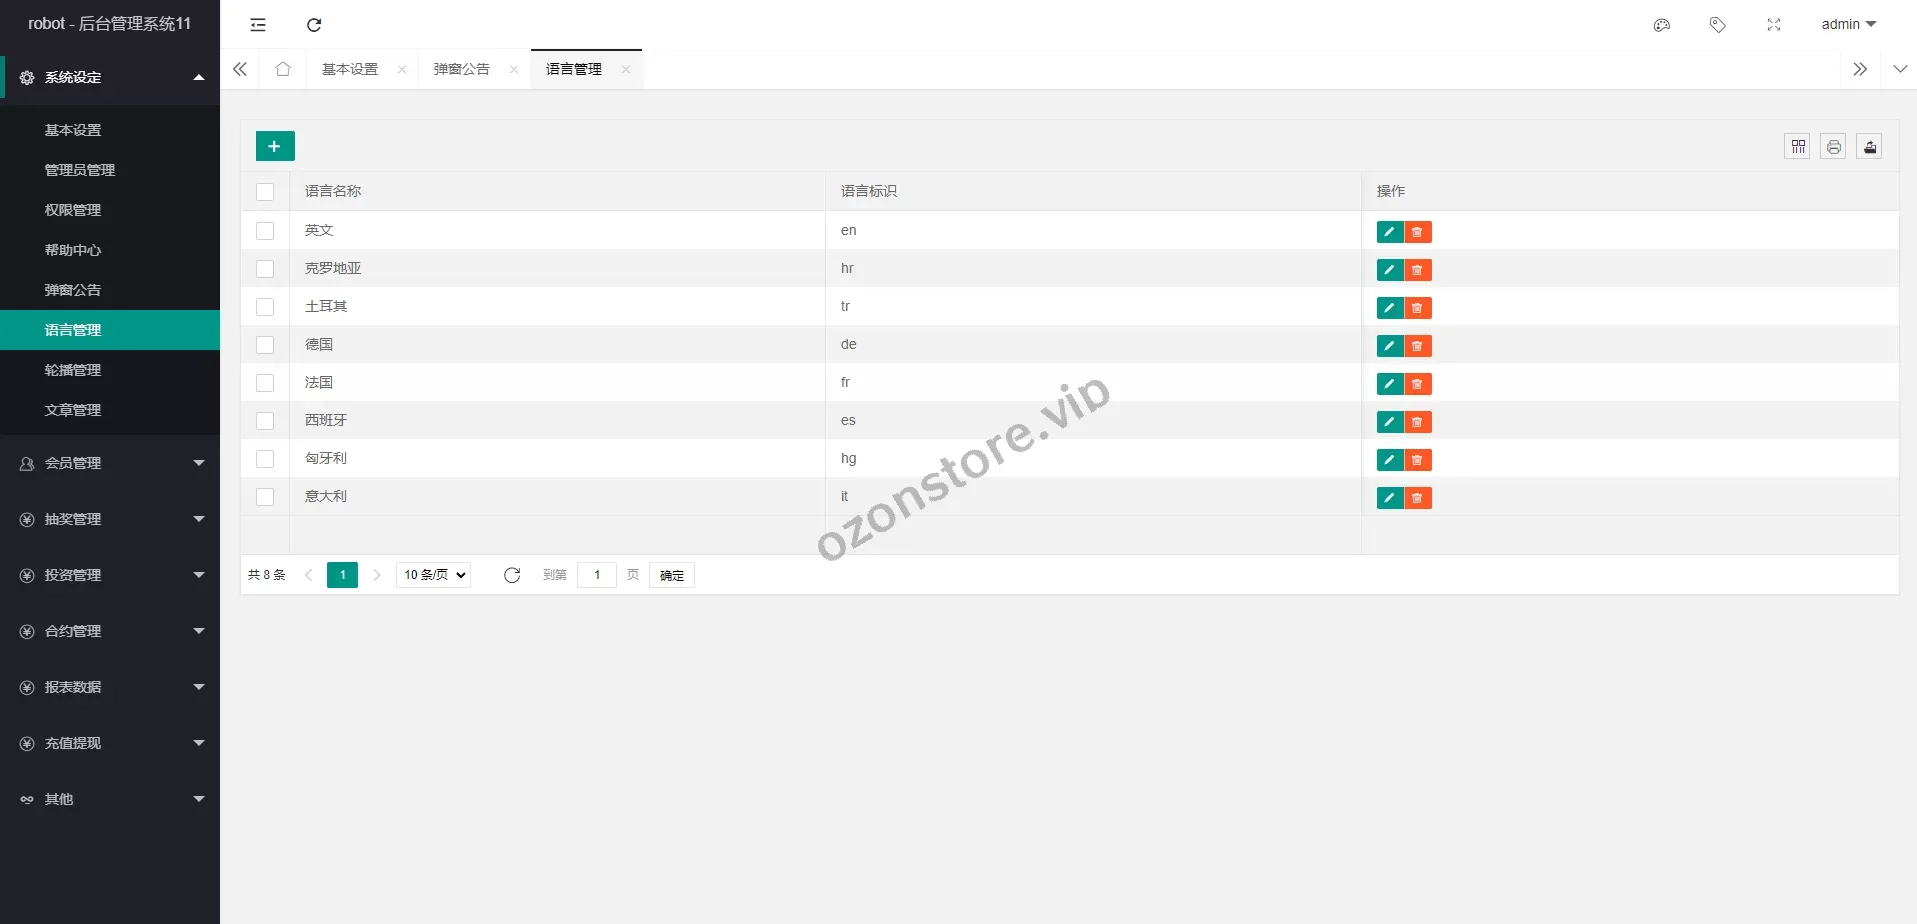Expand the 会员管理 sidebar menu
Screen dimensions: 1917x924
click(110, 463)
